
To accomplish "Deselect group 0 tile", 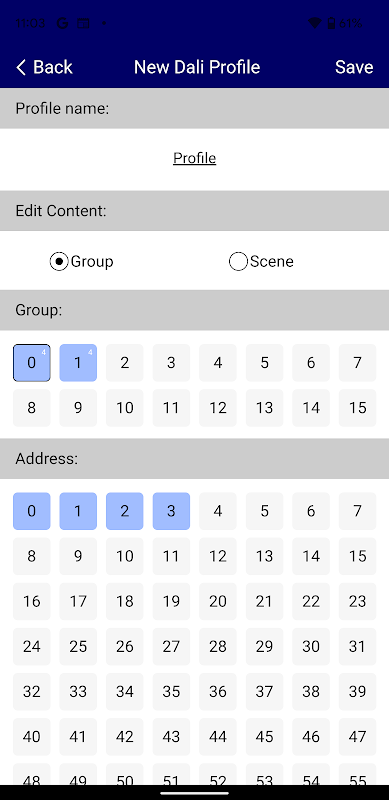I will (32, 363).
